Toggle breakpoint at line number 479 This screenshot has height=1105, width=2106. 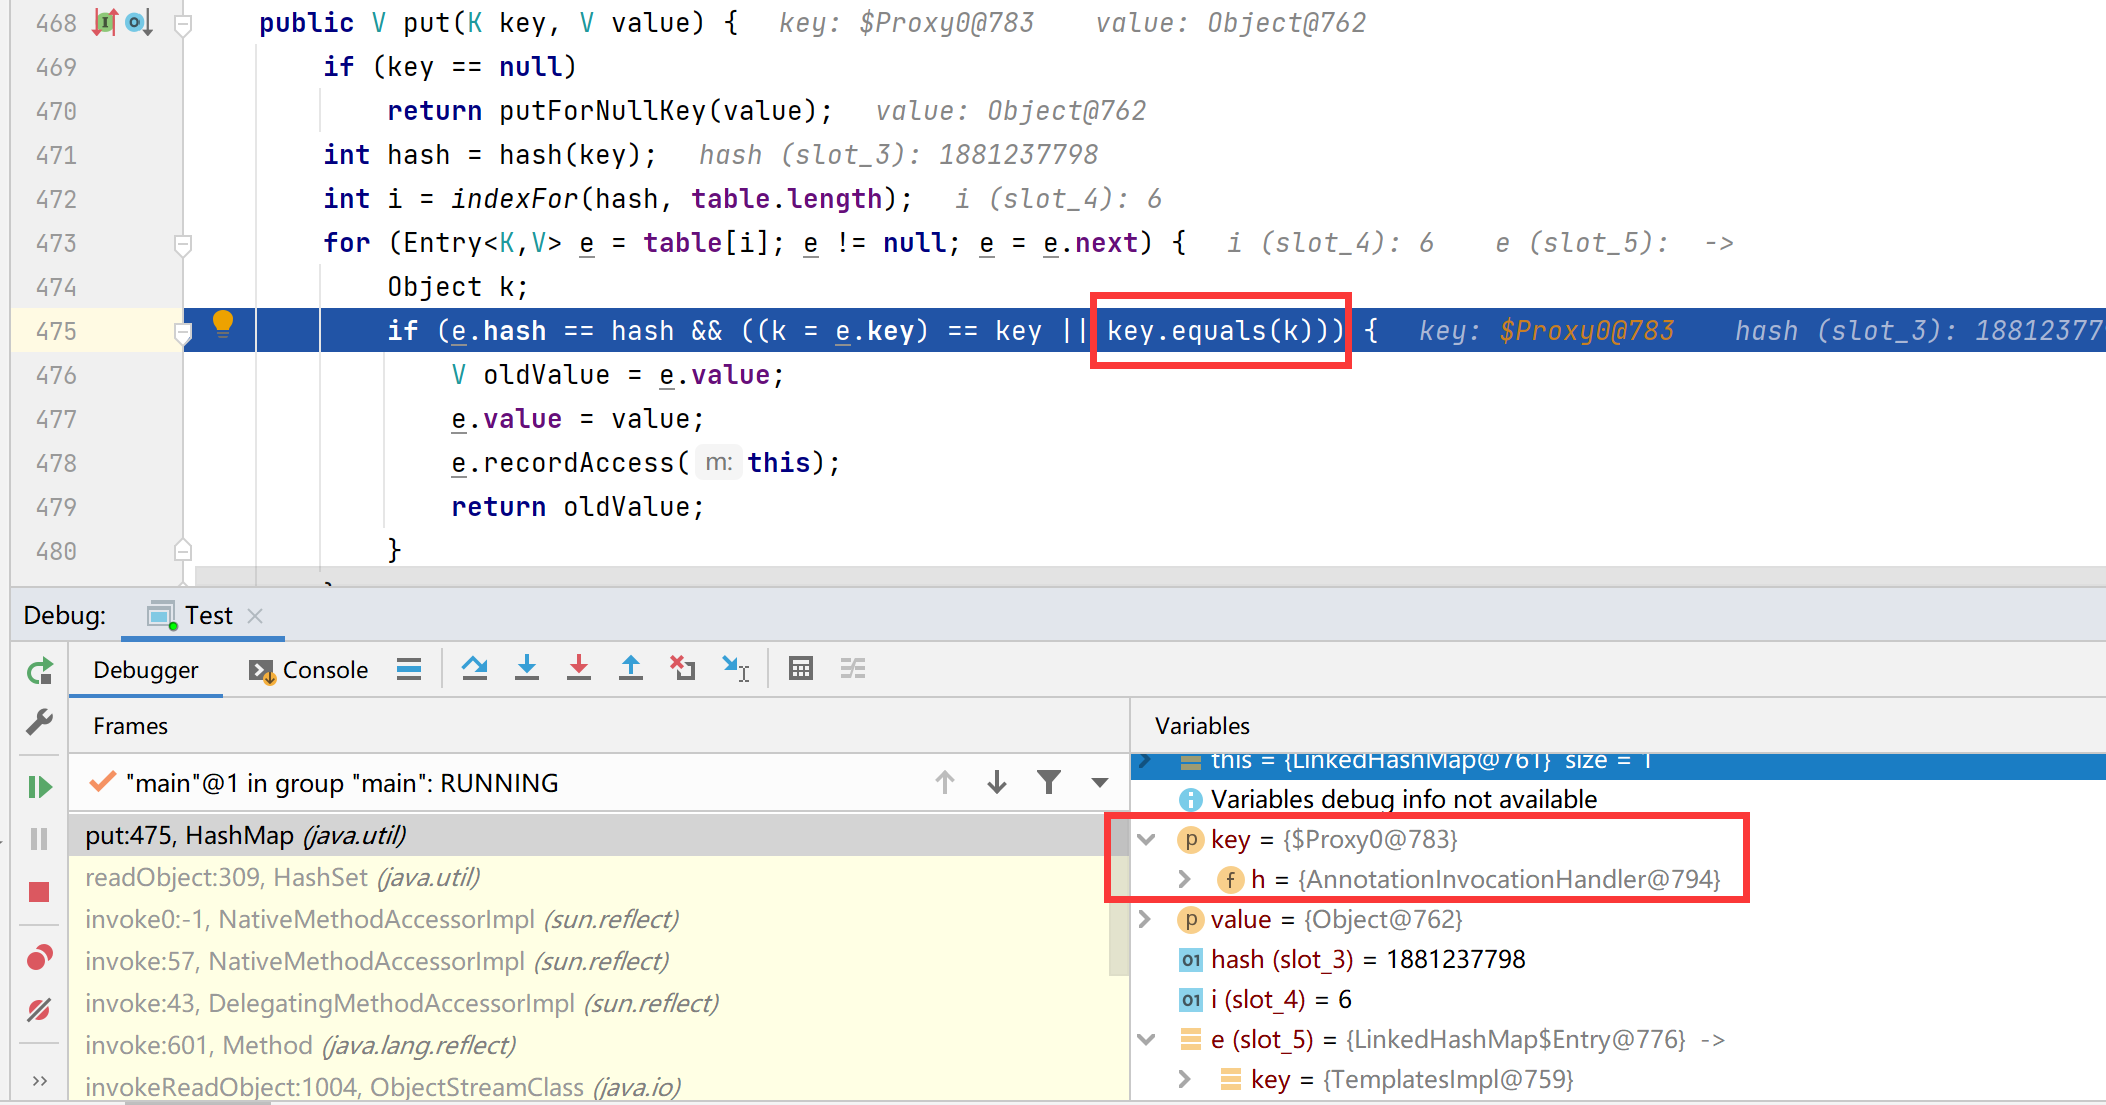tap(56, 507)
